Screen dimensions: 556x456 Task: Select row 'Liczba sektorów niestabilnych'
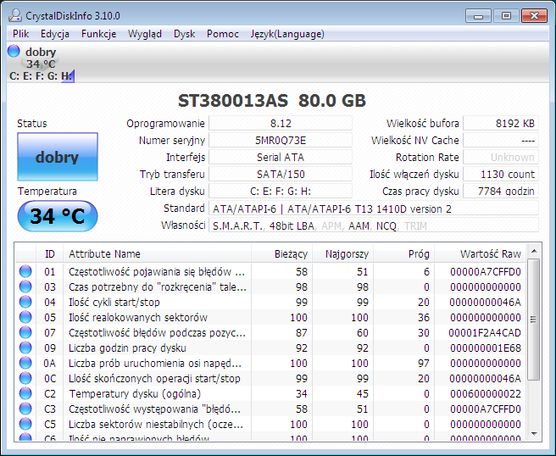(x=271, y=424)
